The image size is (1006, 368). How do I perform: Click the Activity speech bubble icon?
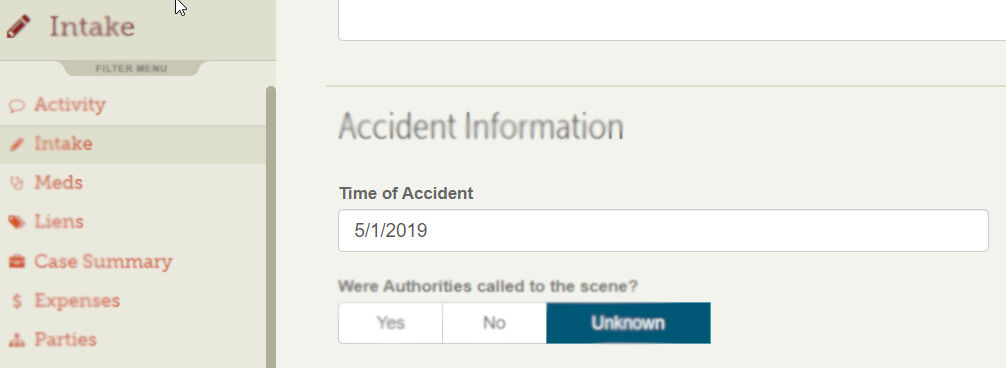point(17,106)
